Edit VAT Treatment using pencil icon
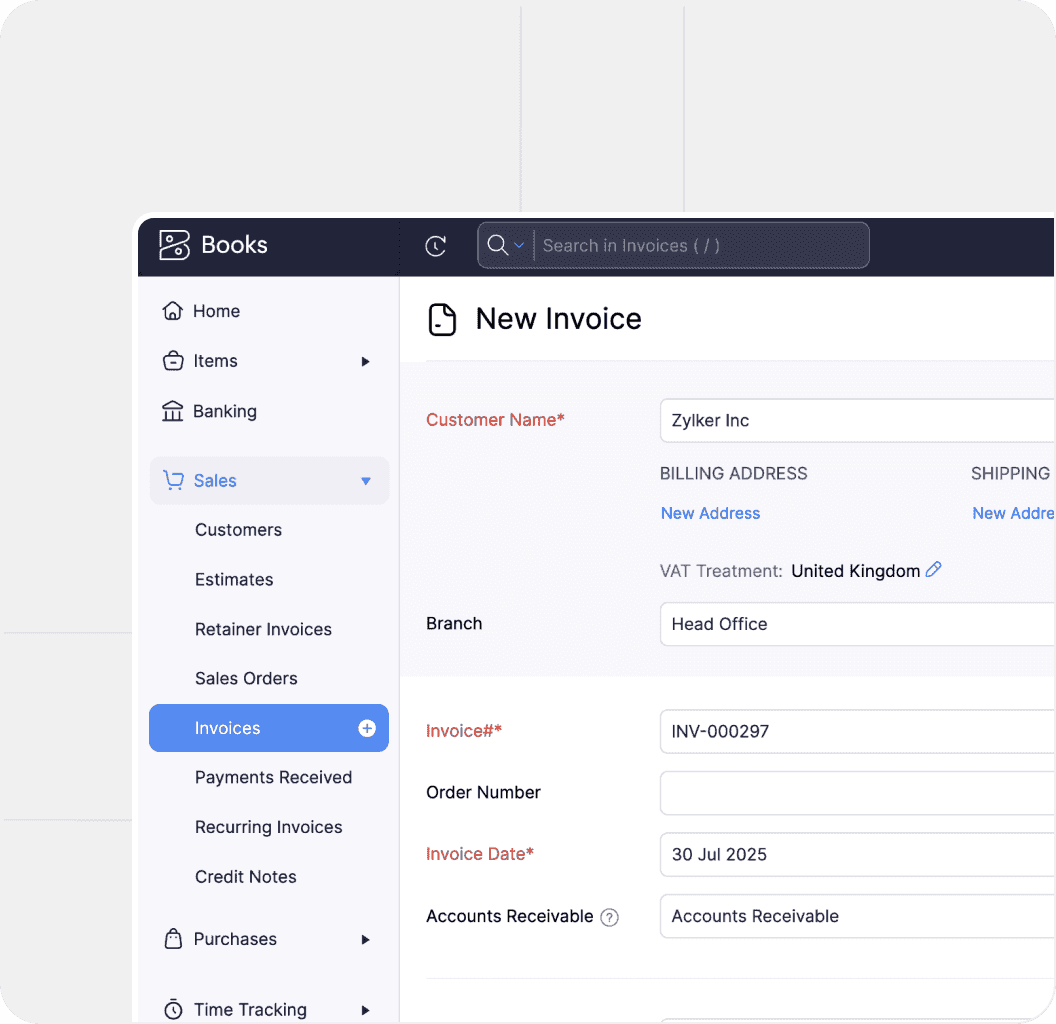This screenshot has height=1024, width=1056. click(x=934, y=570)
